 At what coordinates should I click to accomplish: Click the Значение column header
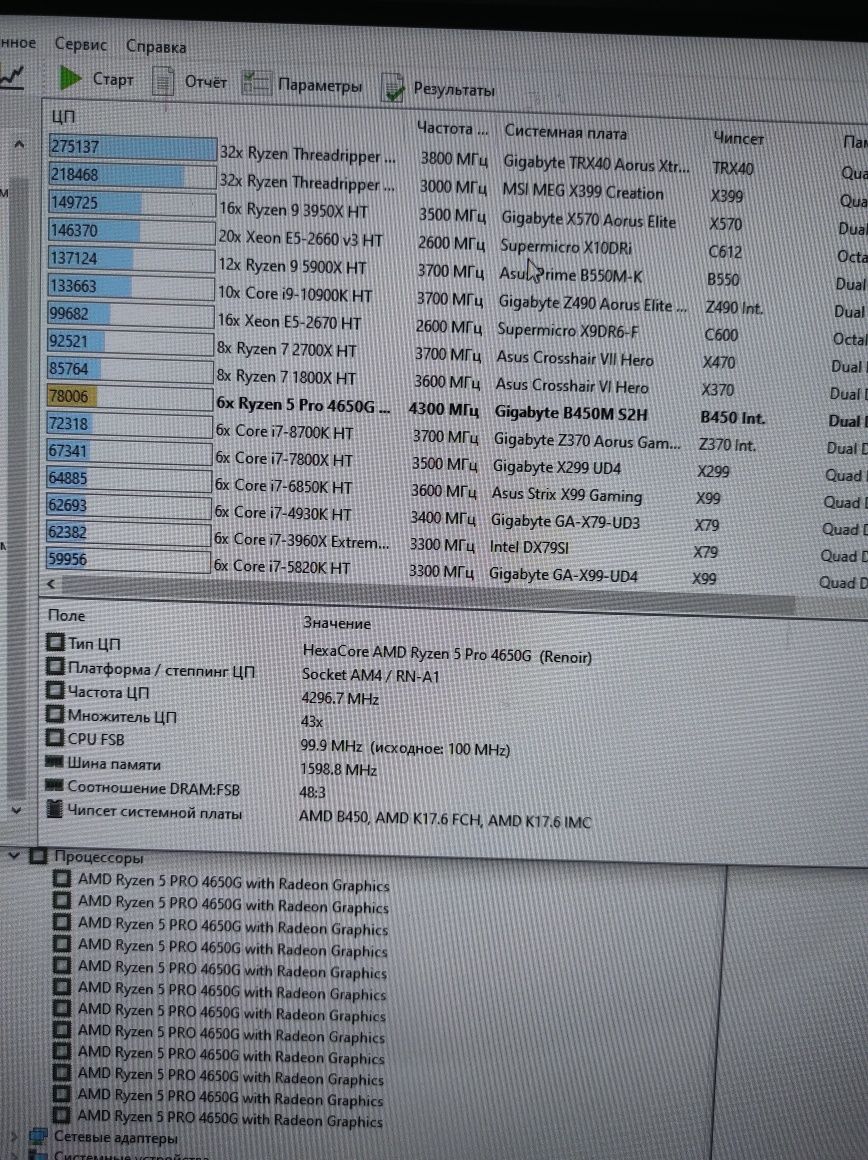pos(337,623)
